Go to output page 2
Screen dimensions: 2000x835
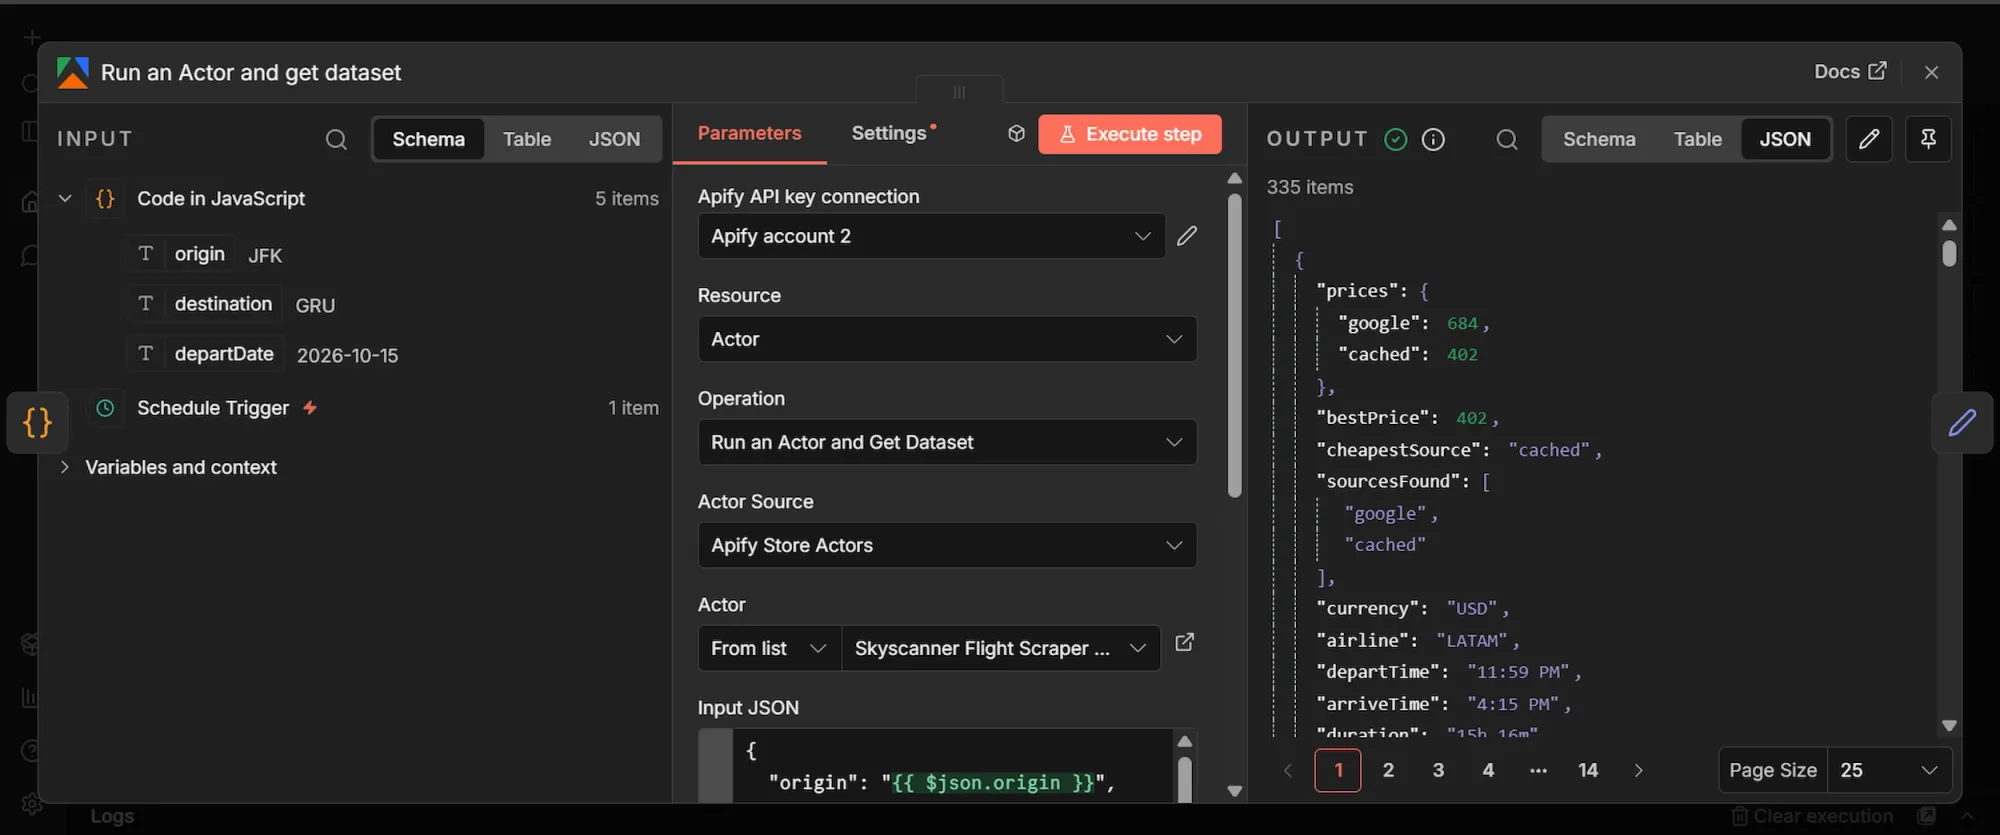pos(1388,770)
